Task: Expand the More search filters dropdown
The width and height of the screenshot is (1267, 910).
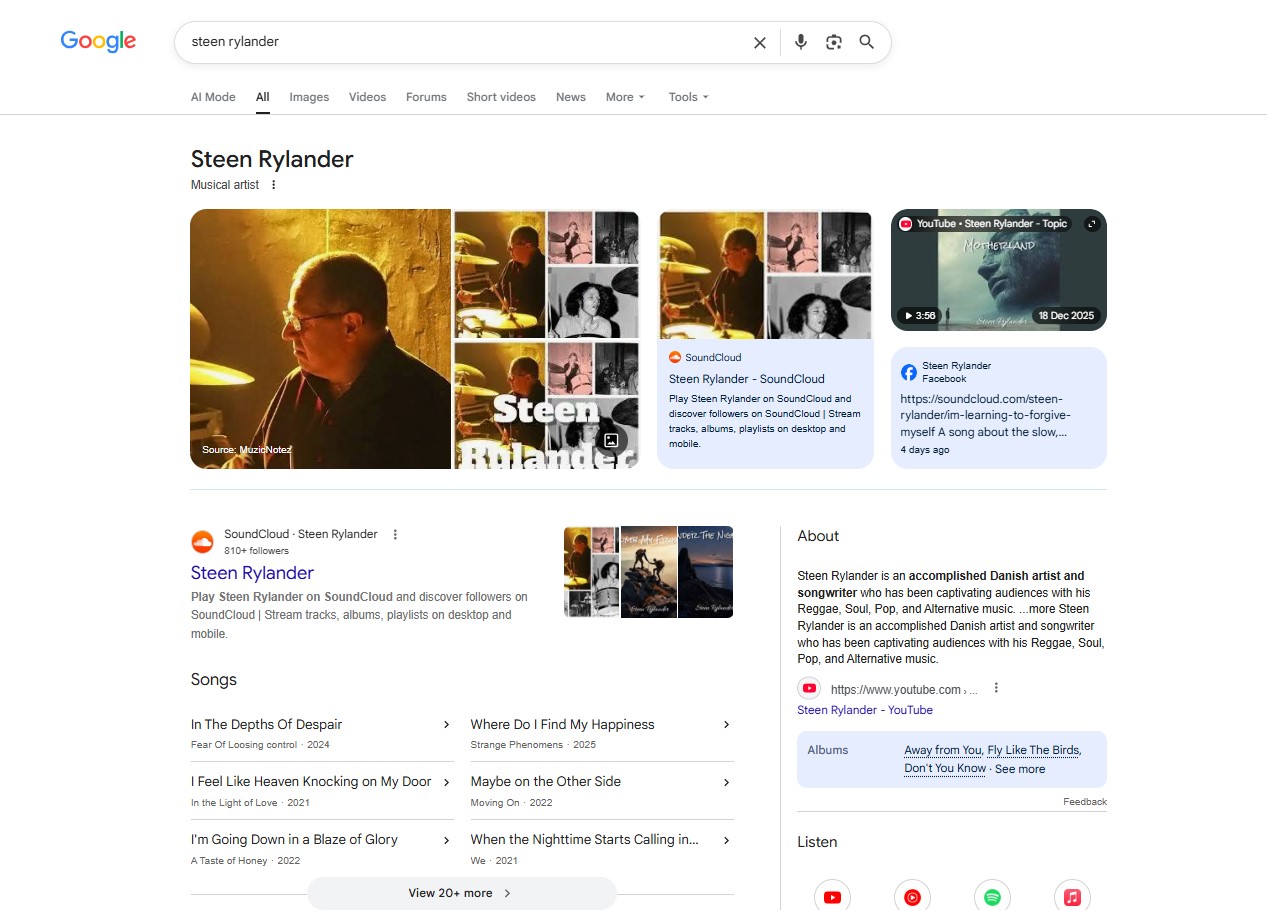Action: coord(625,97)
